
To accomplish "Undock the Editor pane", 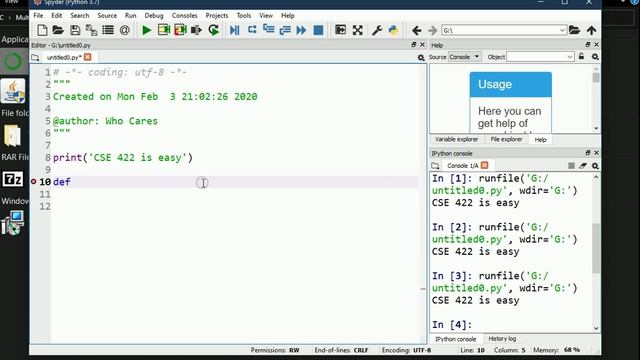I will (x=413, y=44).
